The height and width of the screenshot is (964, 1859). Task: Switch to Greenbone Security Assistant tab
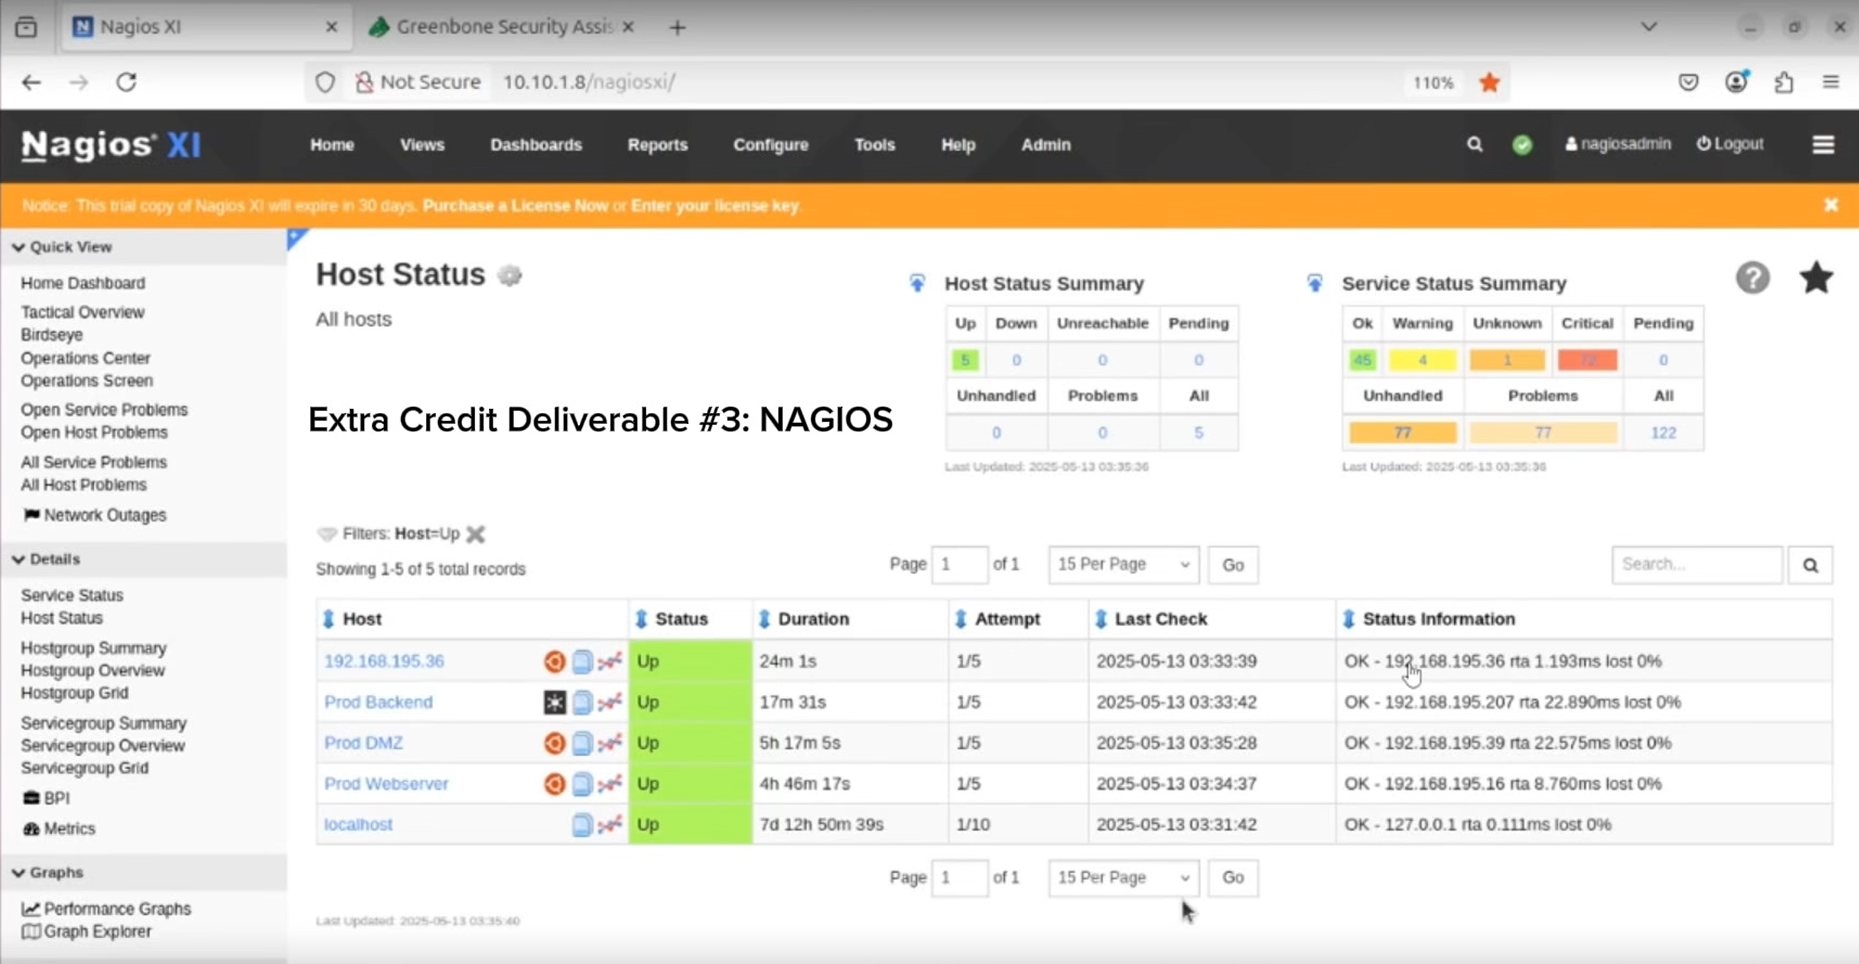pyautogui.click(x=503, y=27)
